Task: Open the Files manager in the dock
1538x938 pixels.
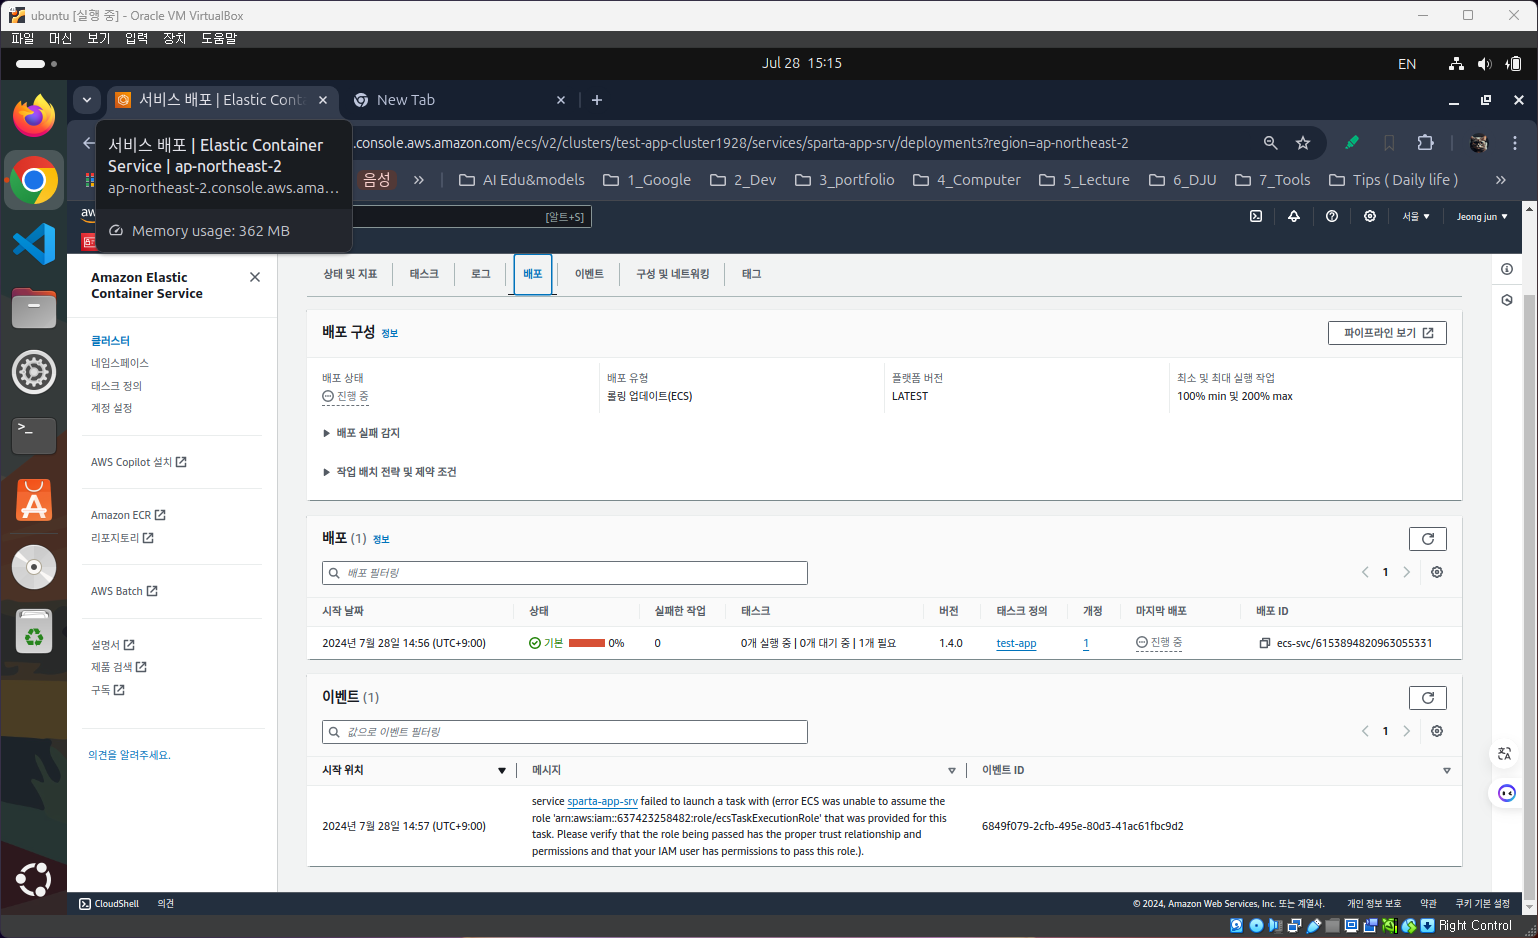Action: click(34, 308)
